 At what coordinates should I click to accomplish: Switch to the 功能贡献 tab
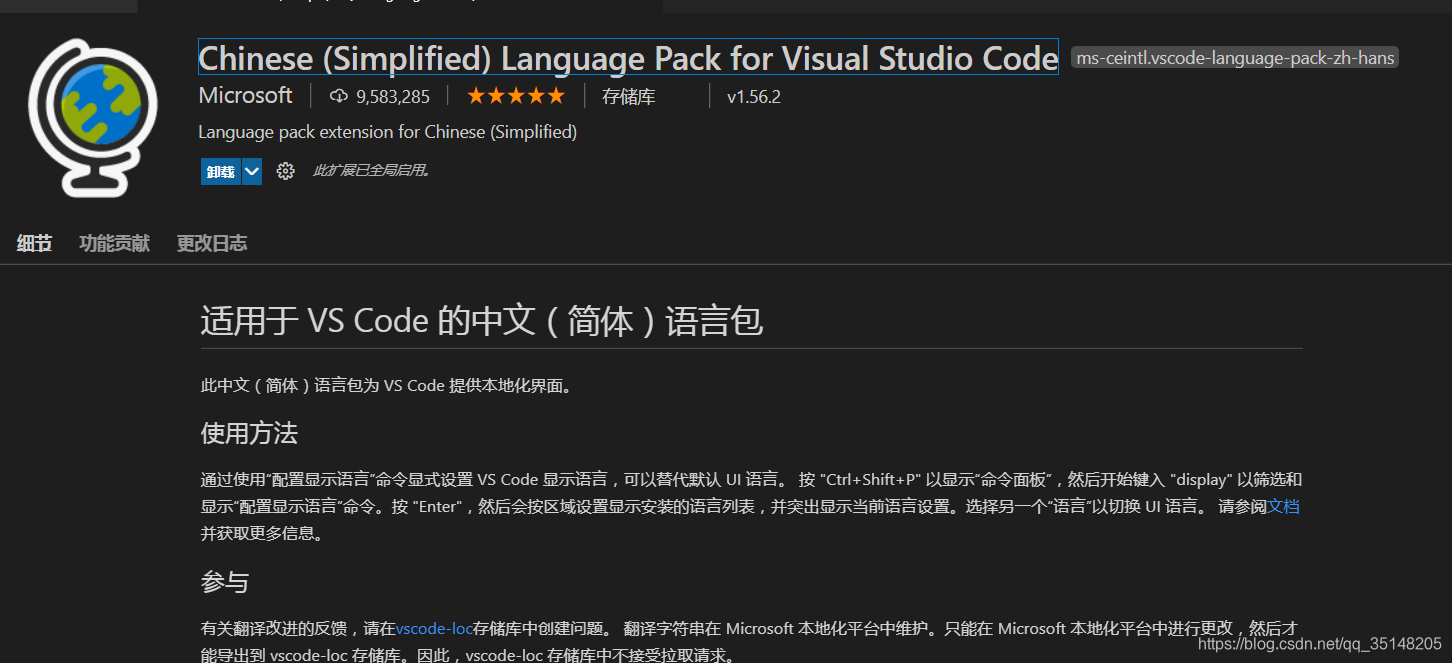pyautogui.click(x=115, y=243)
